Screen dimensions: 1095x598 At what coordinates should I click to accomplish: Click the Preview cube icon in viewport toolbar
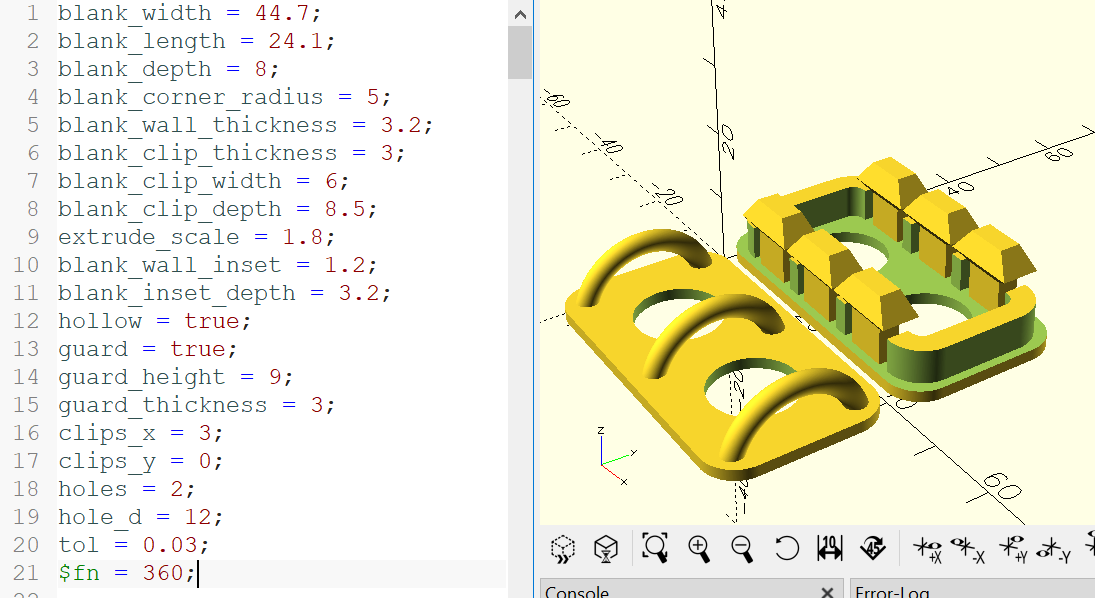pos(563,548)
